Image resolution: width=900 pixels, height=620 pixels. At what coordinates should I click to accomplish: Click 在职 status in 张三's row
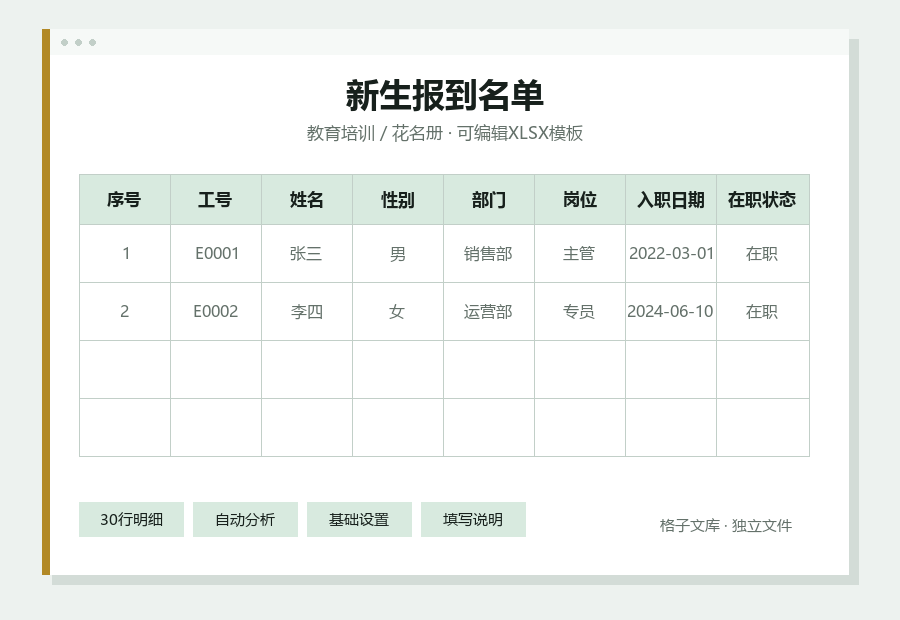pos(763,254)
